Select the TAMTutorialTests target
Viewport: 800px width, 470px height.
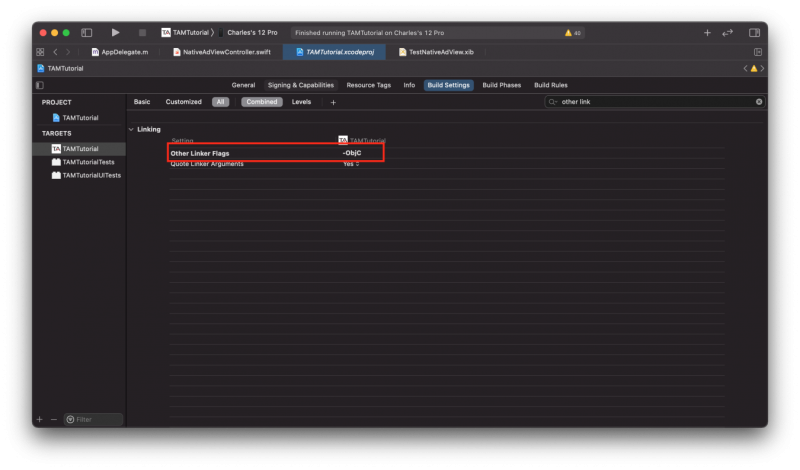click(83, 162)
